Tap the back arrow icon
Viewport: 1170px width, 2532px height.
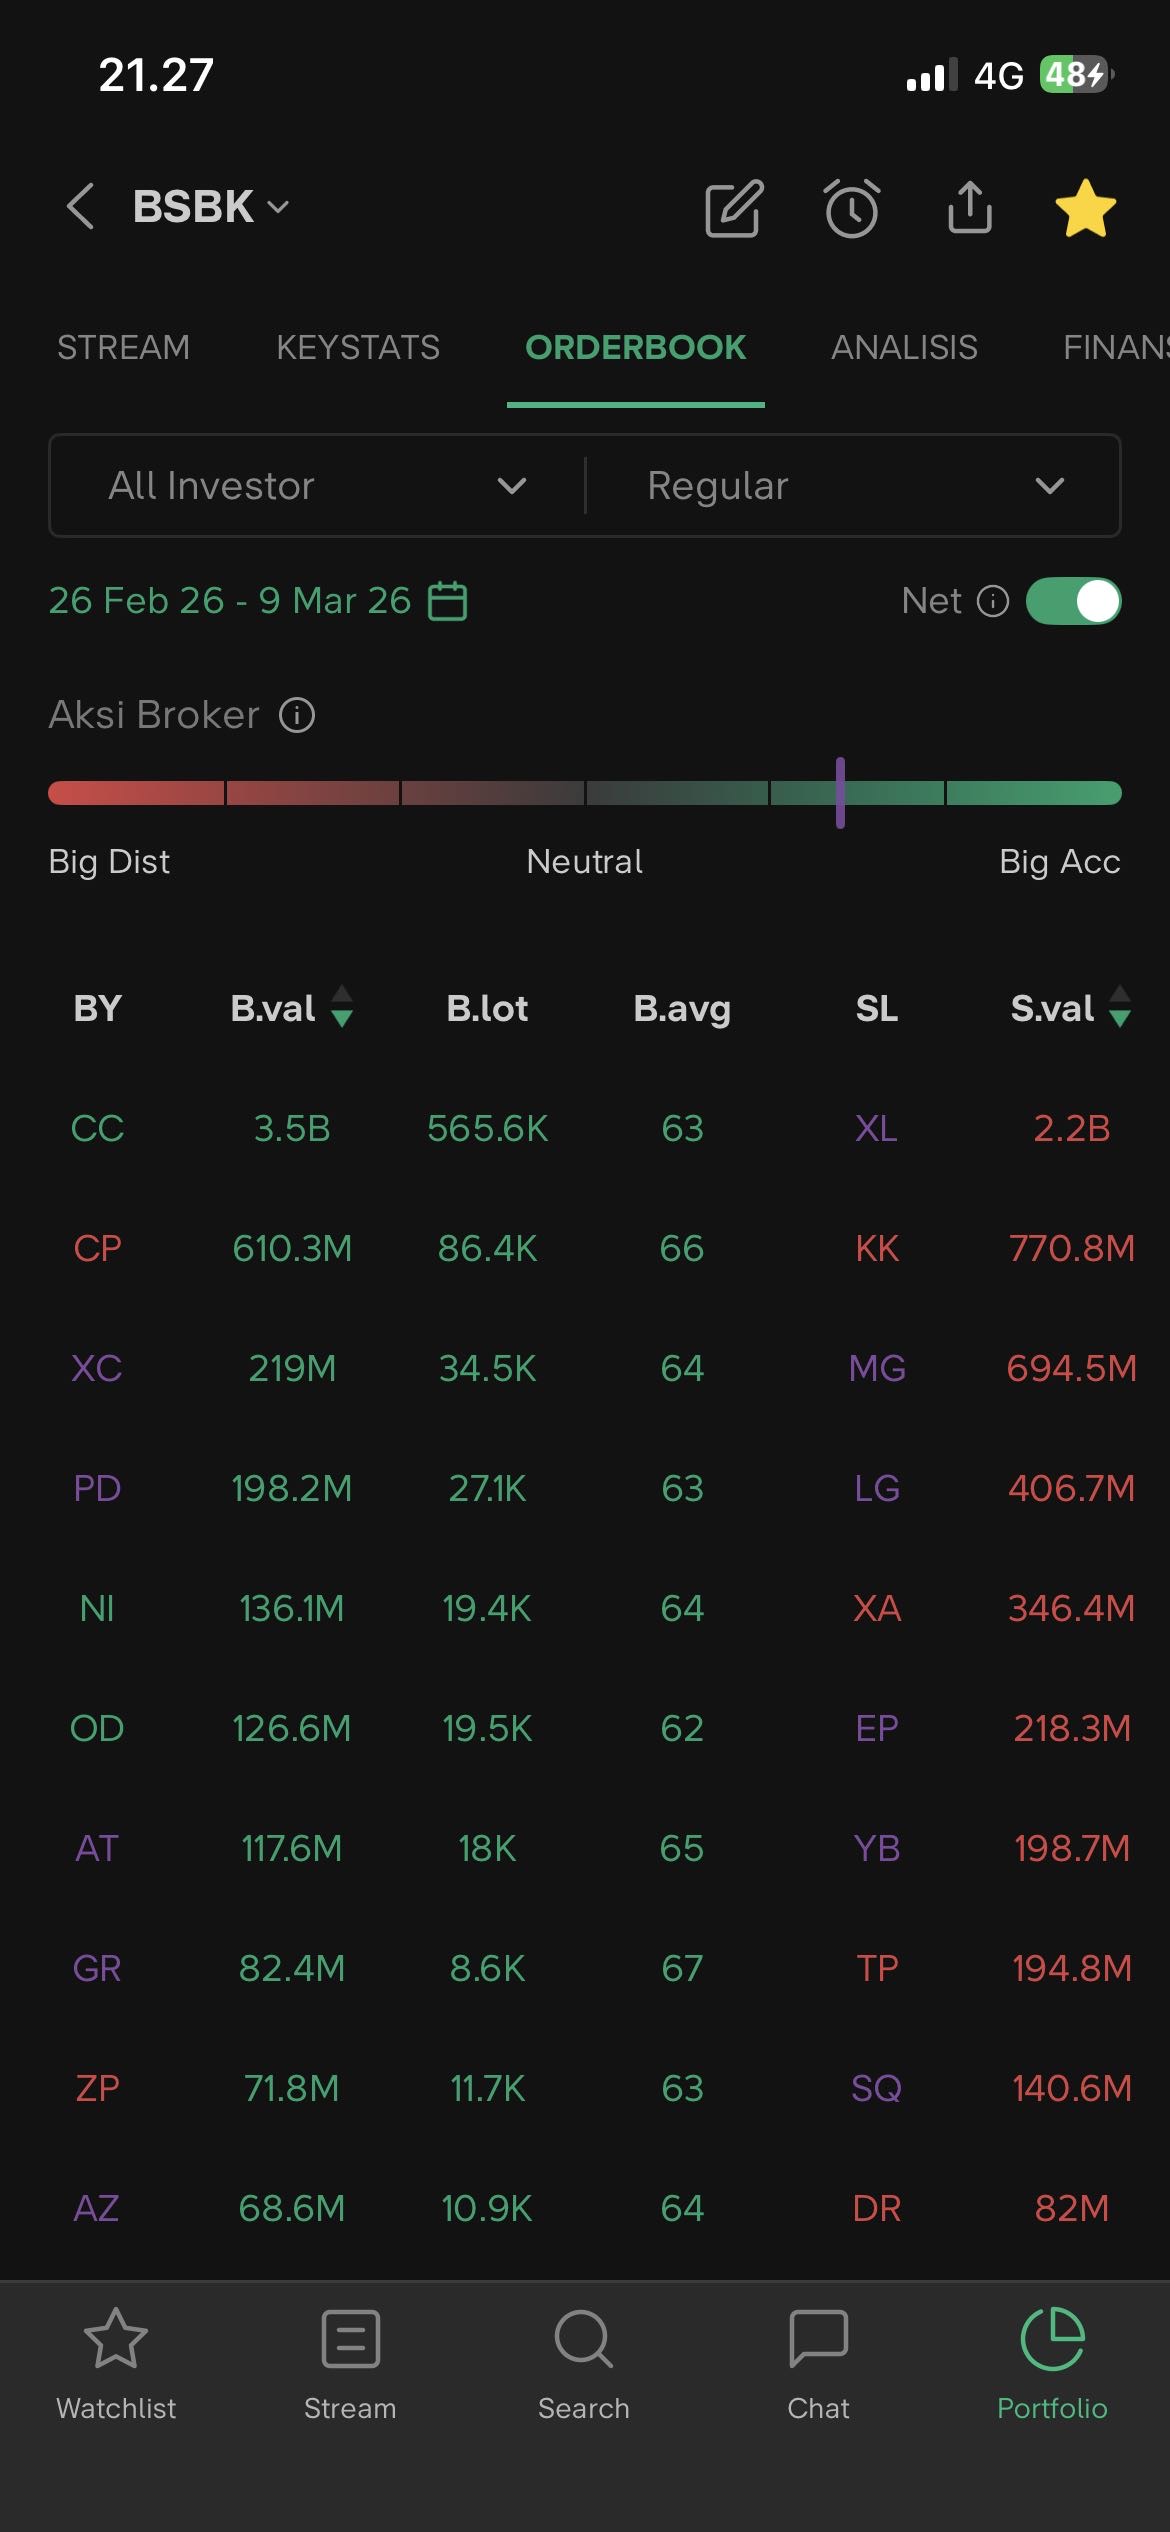click(x=80, y=207)
